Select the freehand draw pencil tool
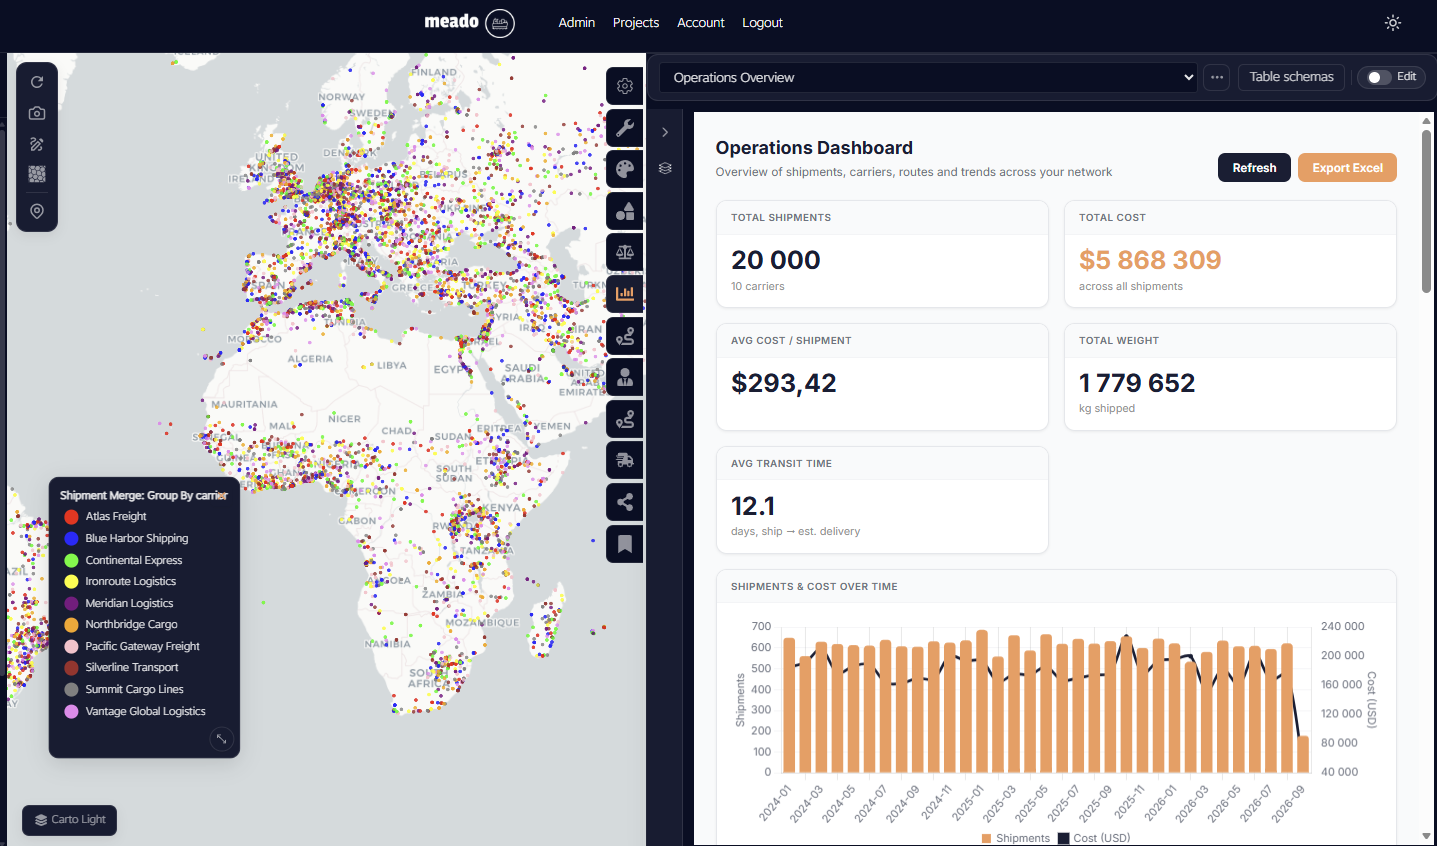Screen dimensions: 1437x846 pos(37,144)
